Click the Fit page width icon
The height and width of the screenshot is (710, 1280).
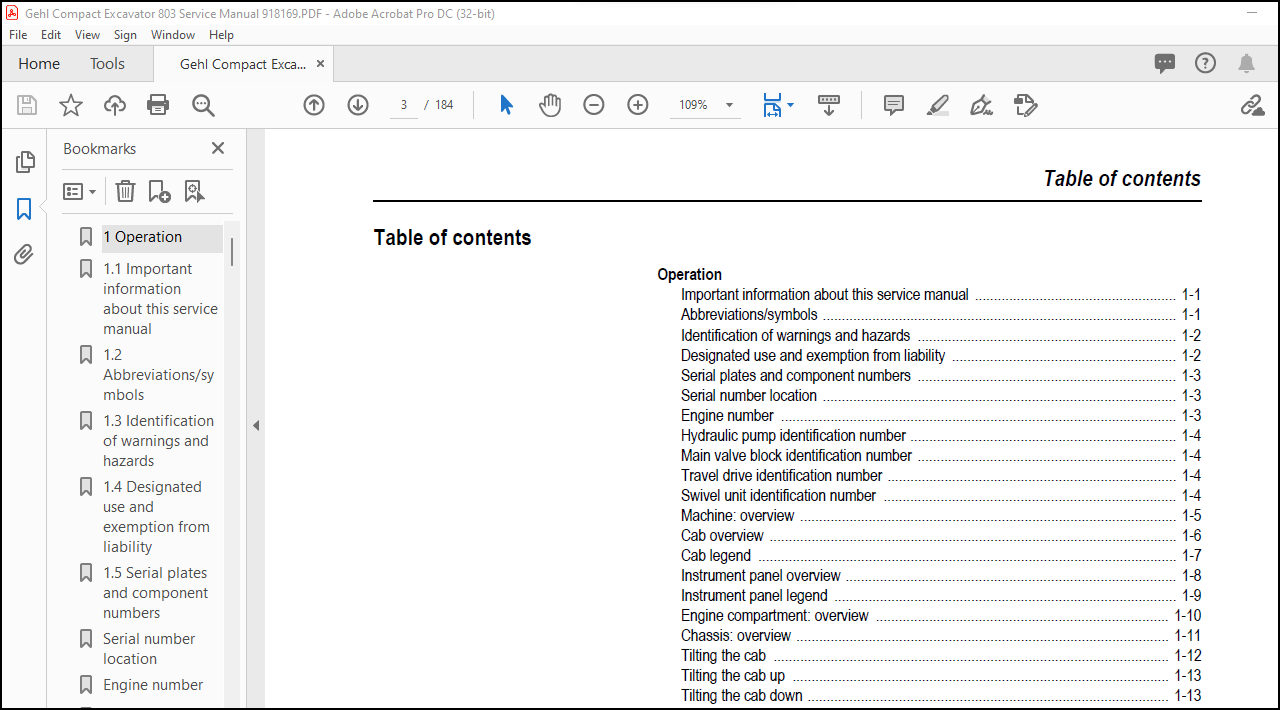pos(772,105)
